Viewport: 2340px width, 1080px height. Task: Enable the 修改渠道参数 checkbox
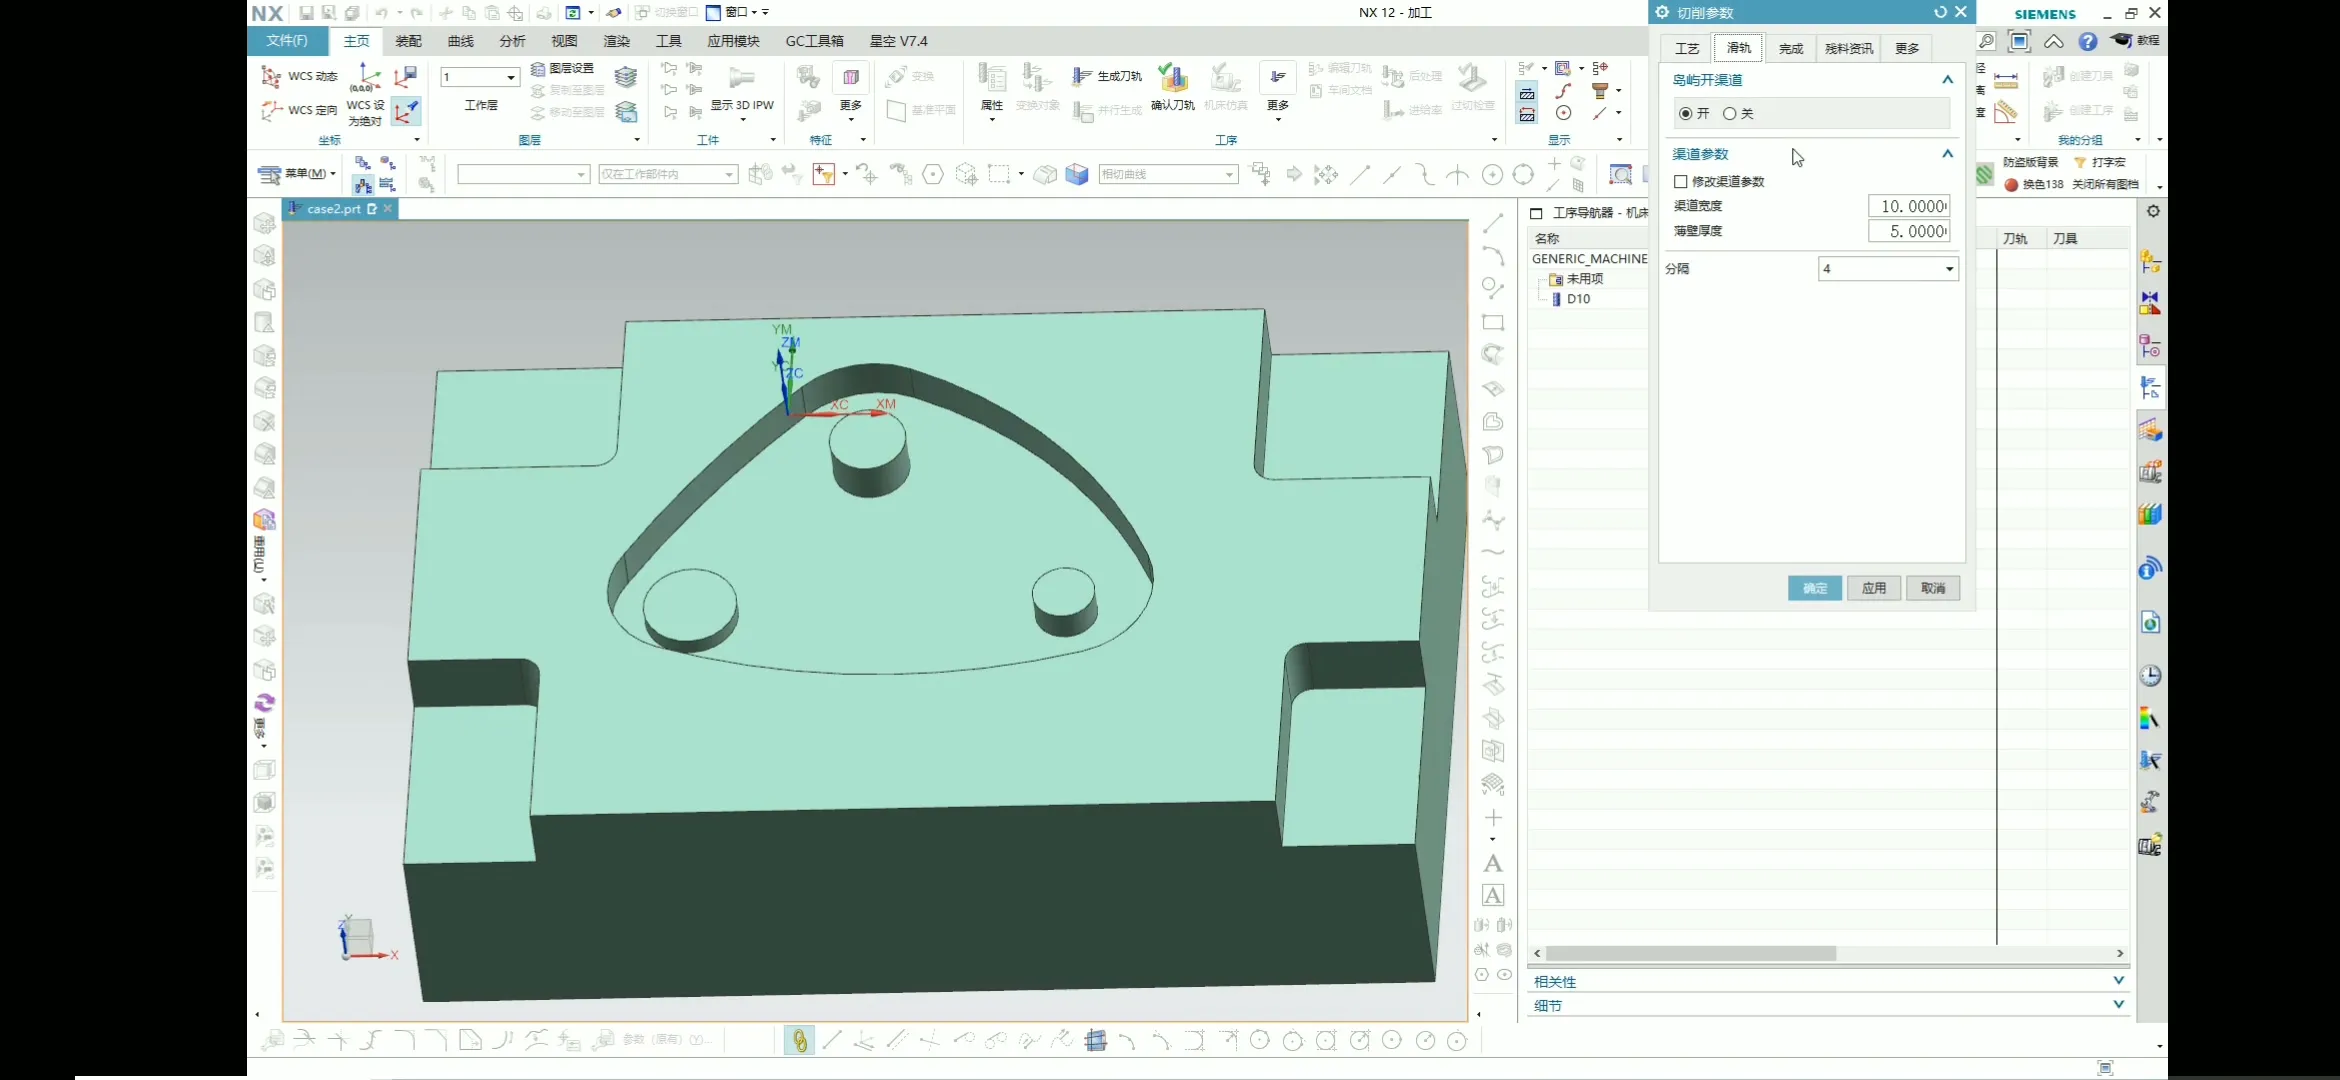[1681, 182]
